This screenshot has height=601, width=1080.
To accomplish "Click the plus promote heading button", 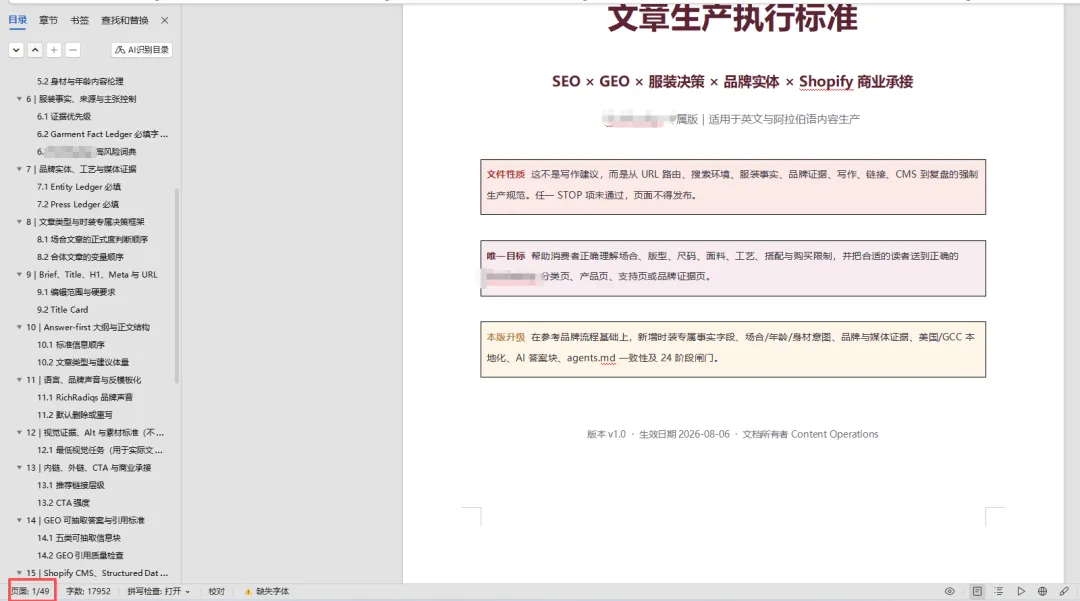I will [54, 50].
